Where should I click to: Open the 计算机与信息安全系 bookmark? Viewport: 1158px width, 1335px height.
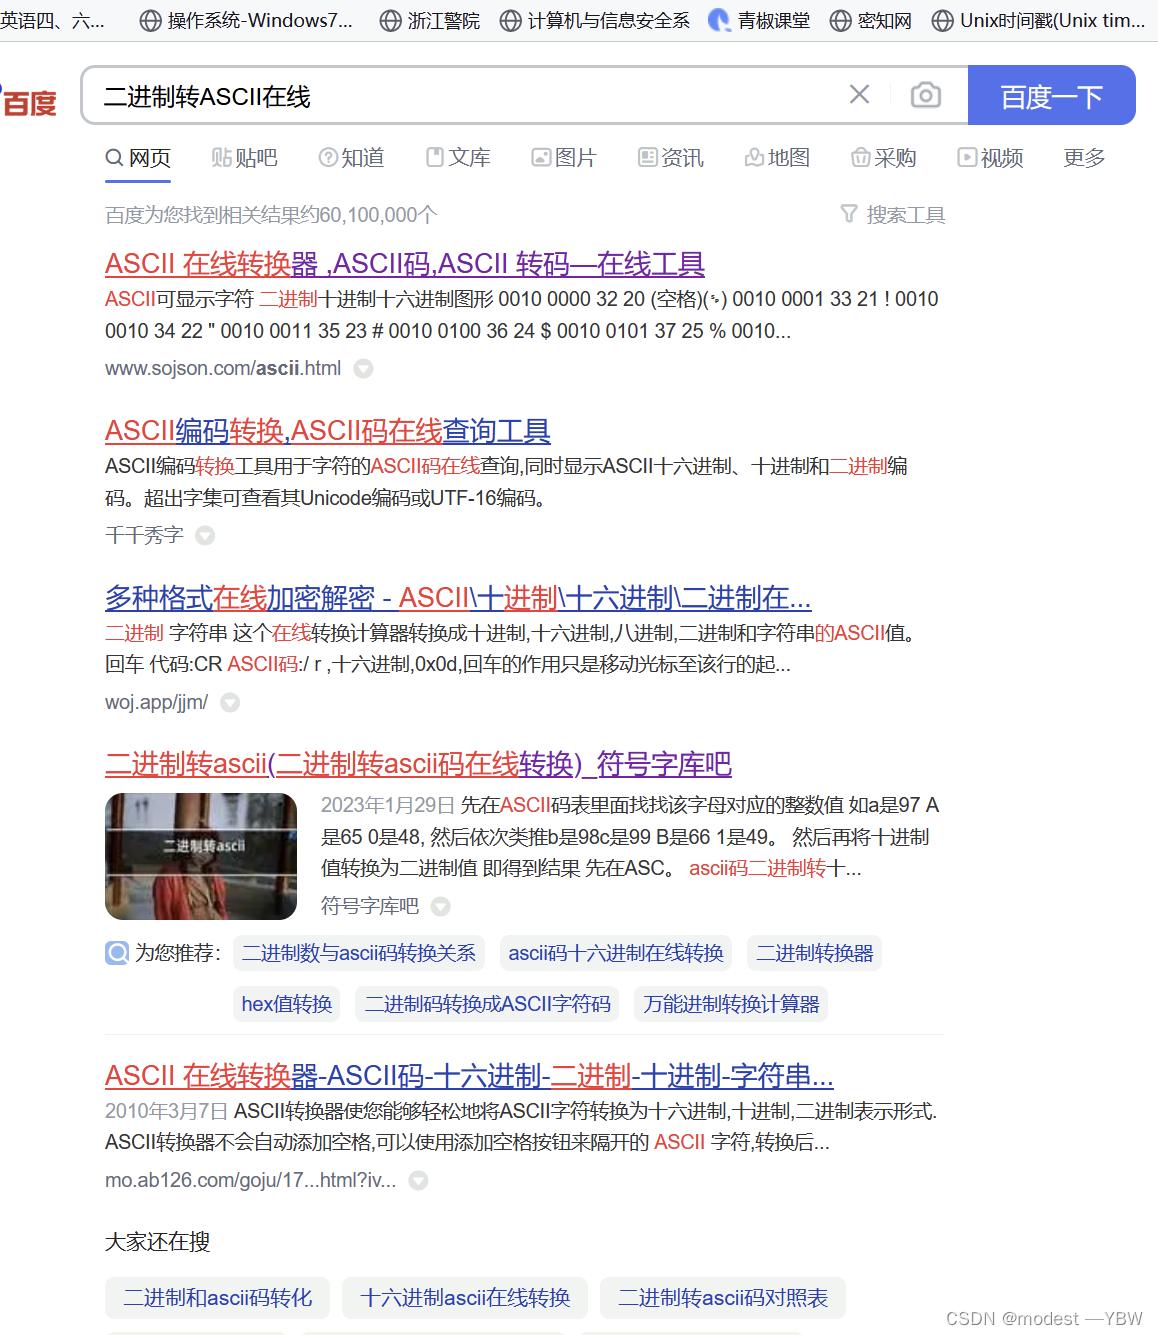pos(594,20)
